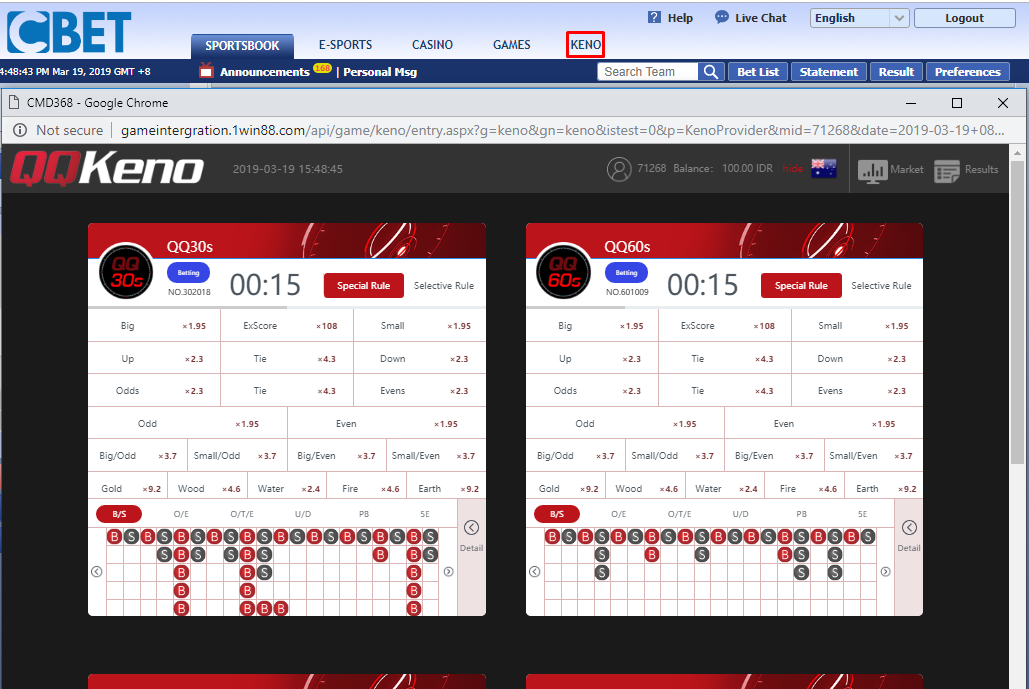This screenshot has height=689, width=1029.
Task: Open the CASINO menu
Action: pyautogui.click(x=432, y=45)
